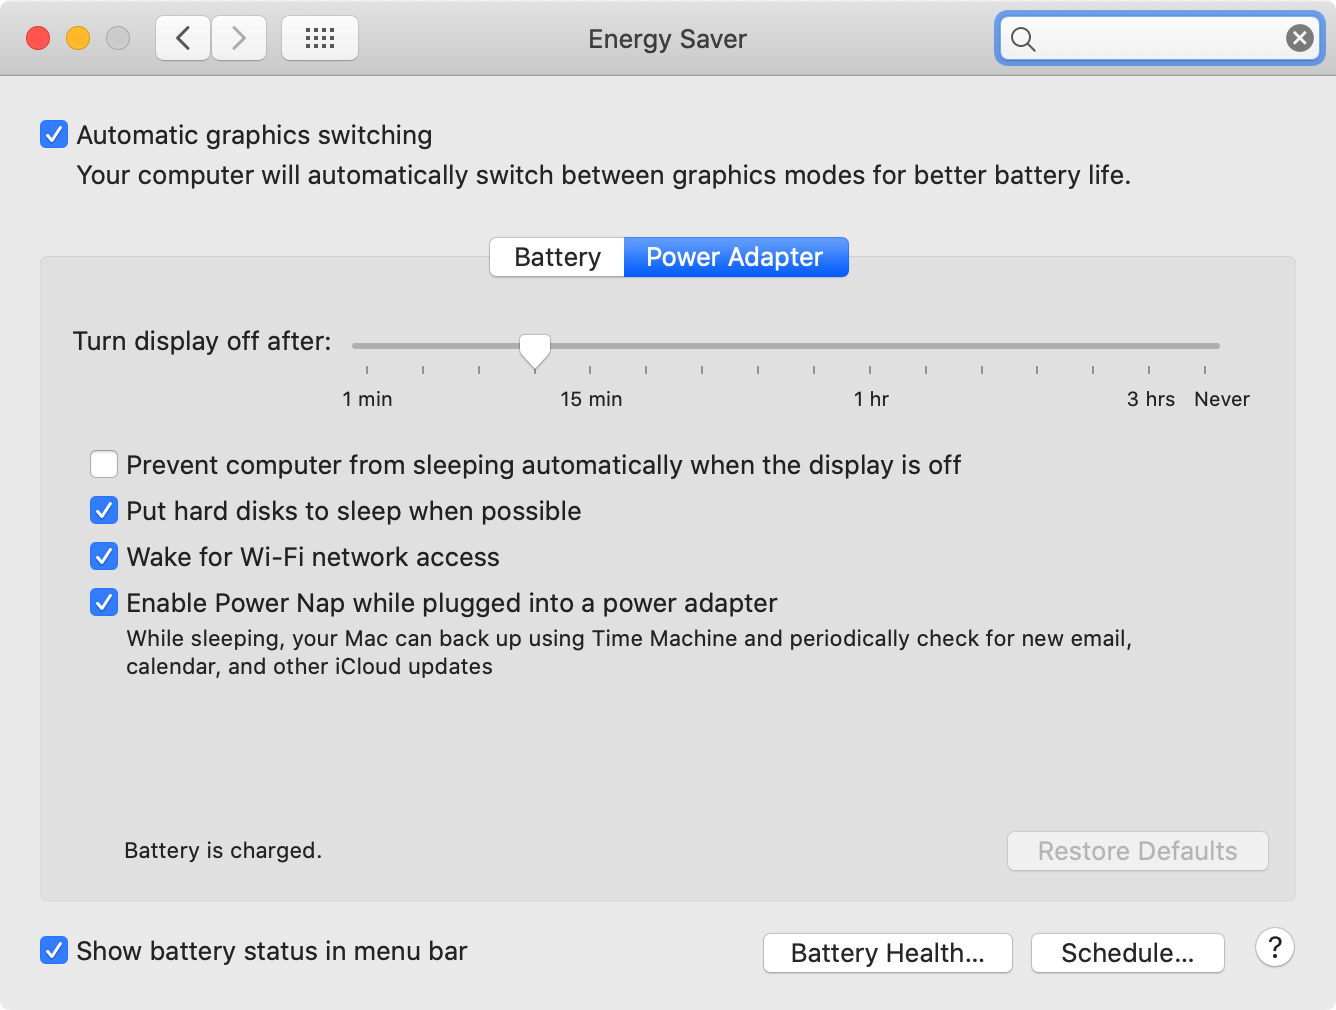
Task: Enable Prevent computer from sleeping automatically
Action: (104, 464)
